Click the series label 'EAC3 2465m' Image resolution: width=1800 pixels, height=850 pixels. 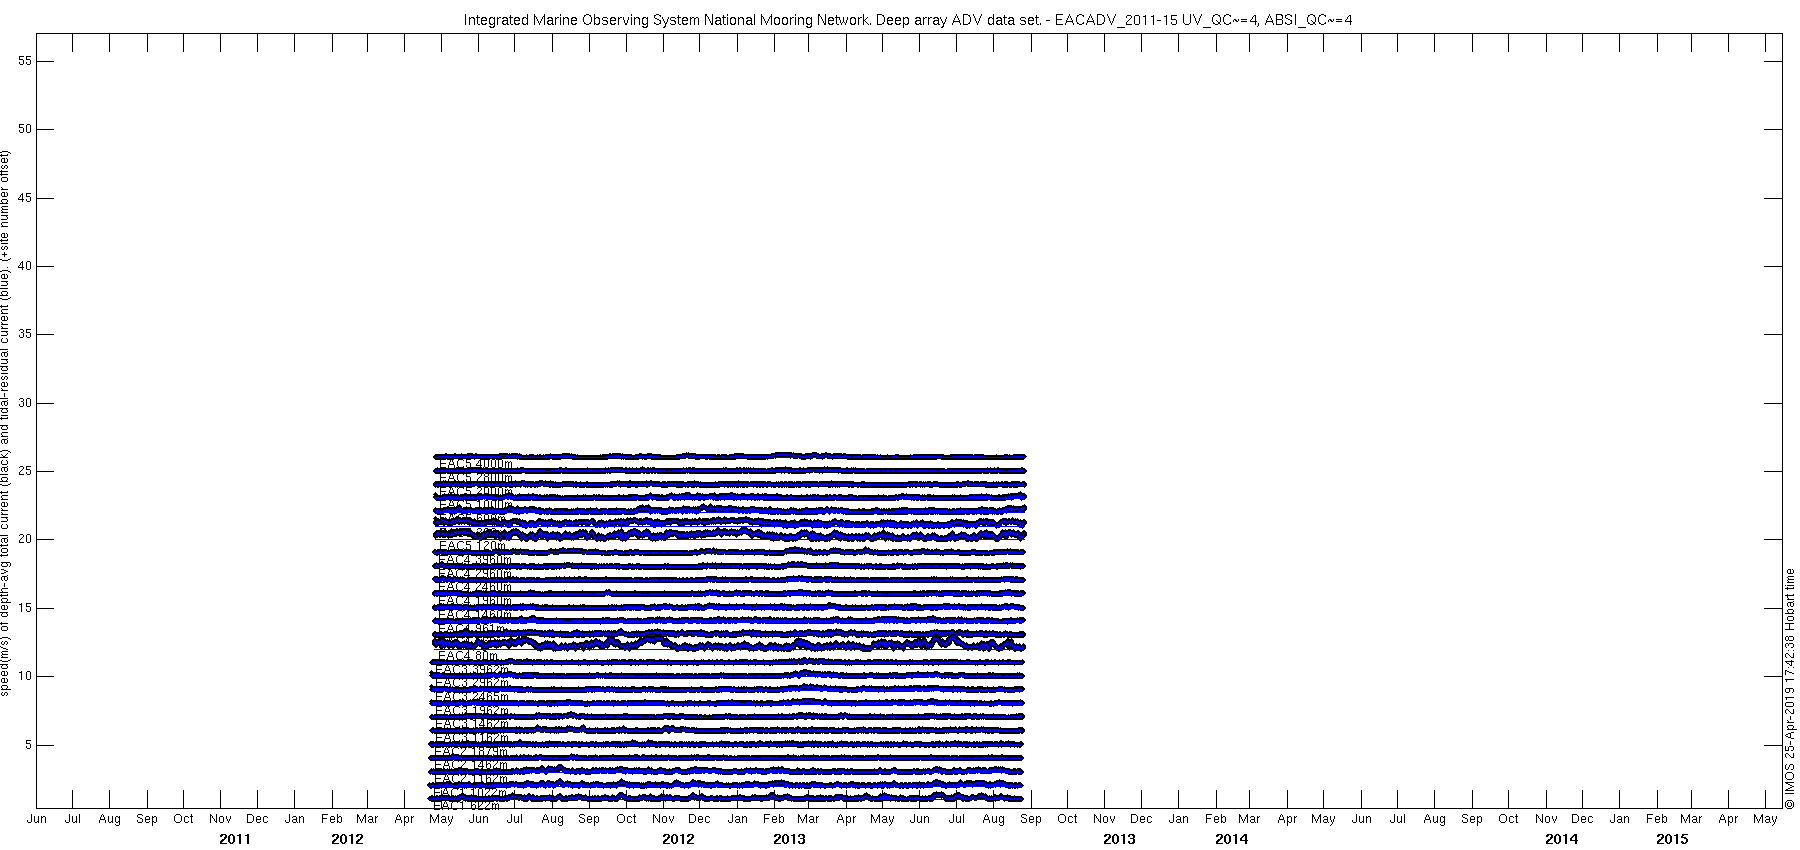472,697
